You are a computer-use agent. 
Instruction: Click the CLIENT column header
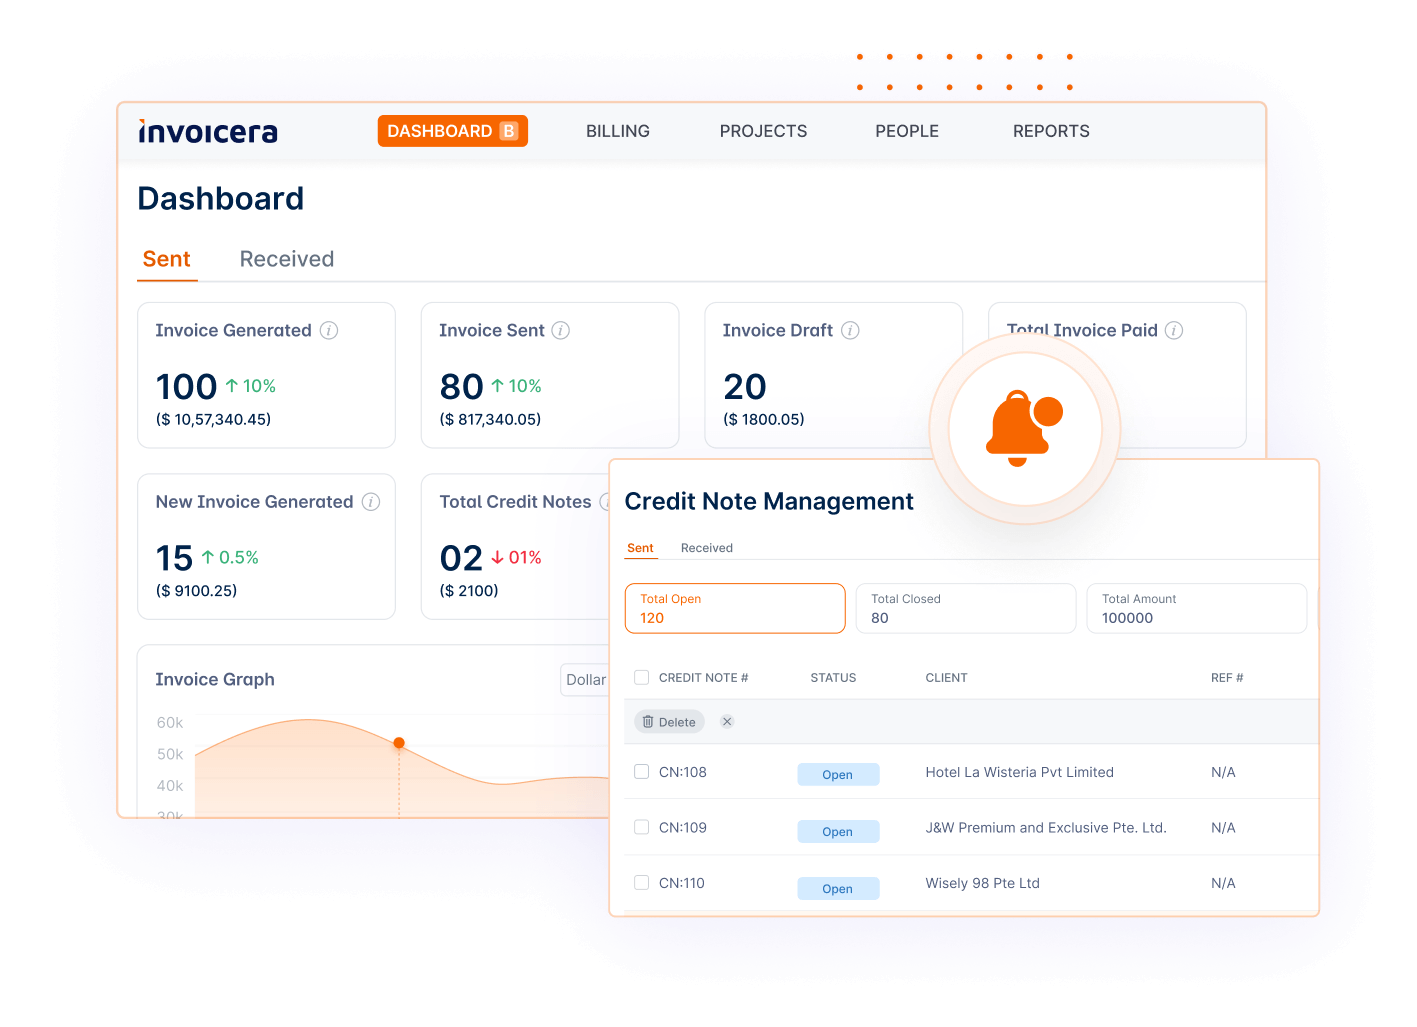tap(946, 678)
